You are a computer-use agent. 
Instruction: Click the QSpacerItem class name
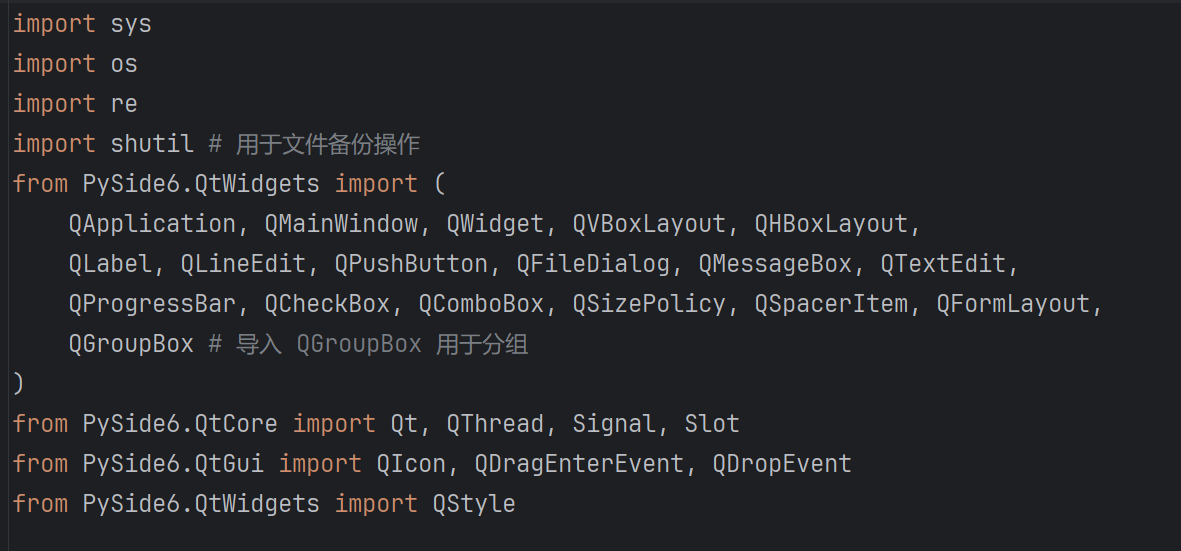click(831, 304)
